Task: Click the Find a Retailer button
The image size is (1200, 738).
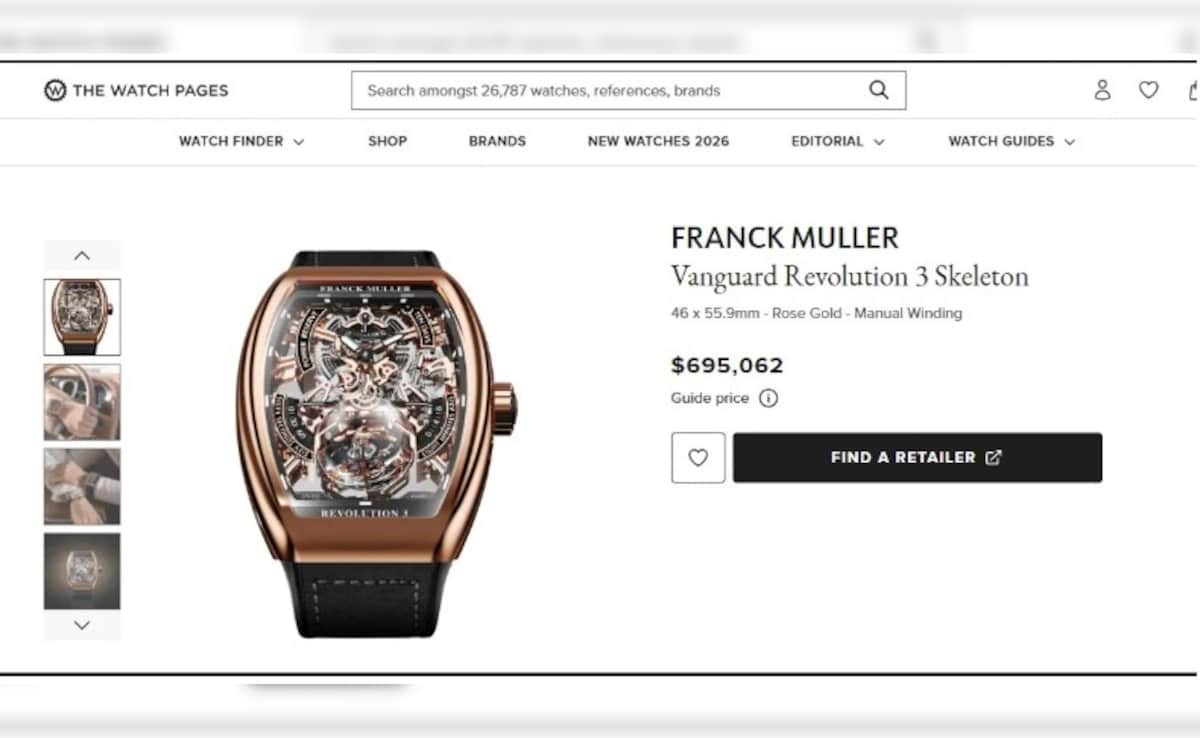Action: click(x=917, y=457)
